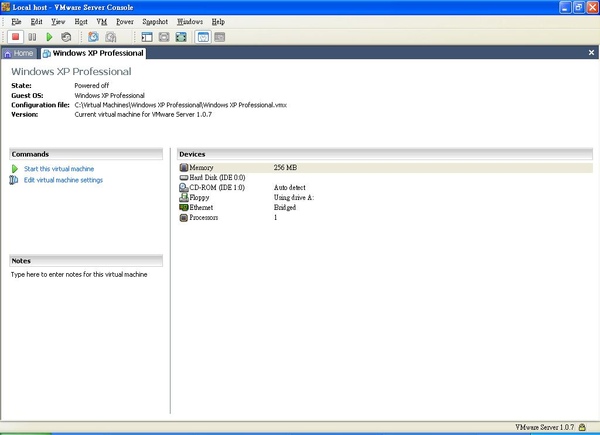This screenshot has height=435, width=600.
Task: Close the current tab with the X
Action: tap(591, 52)
